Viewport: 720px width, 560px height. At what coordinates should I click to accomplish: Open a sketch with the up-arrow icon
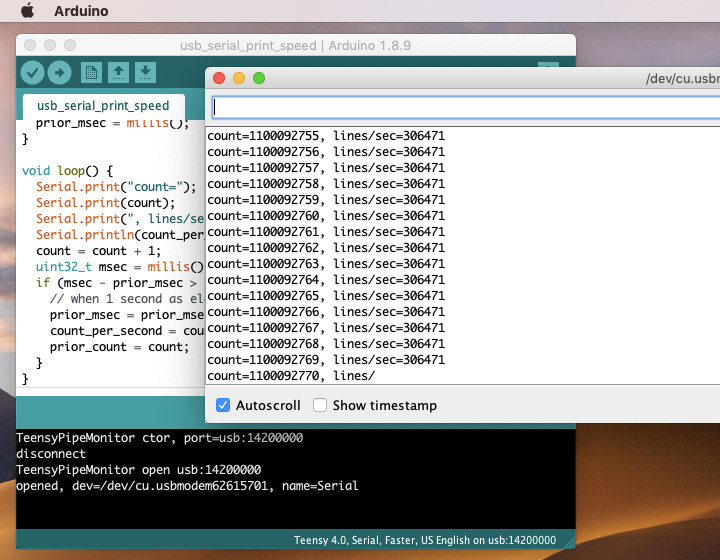[118, 73]
